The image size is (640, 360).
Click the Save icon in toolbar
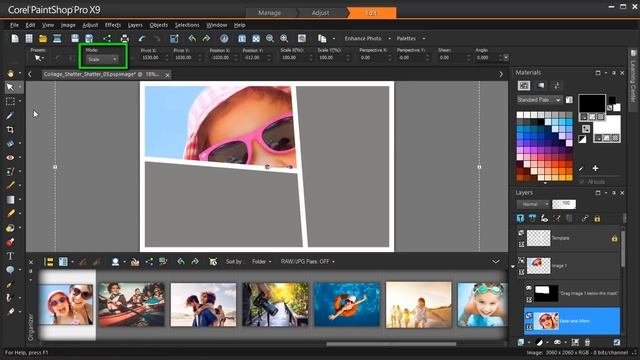[x=75, y=38]
